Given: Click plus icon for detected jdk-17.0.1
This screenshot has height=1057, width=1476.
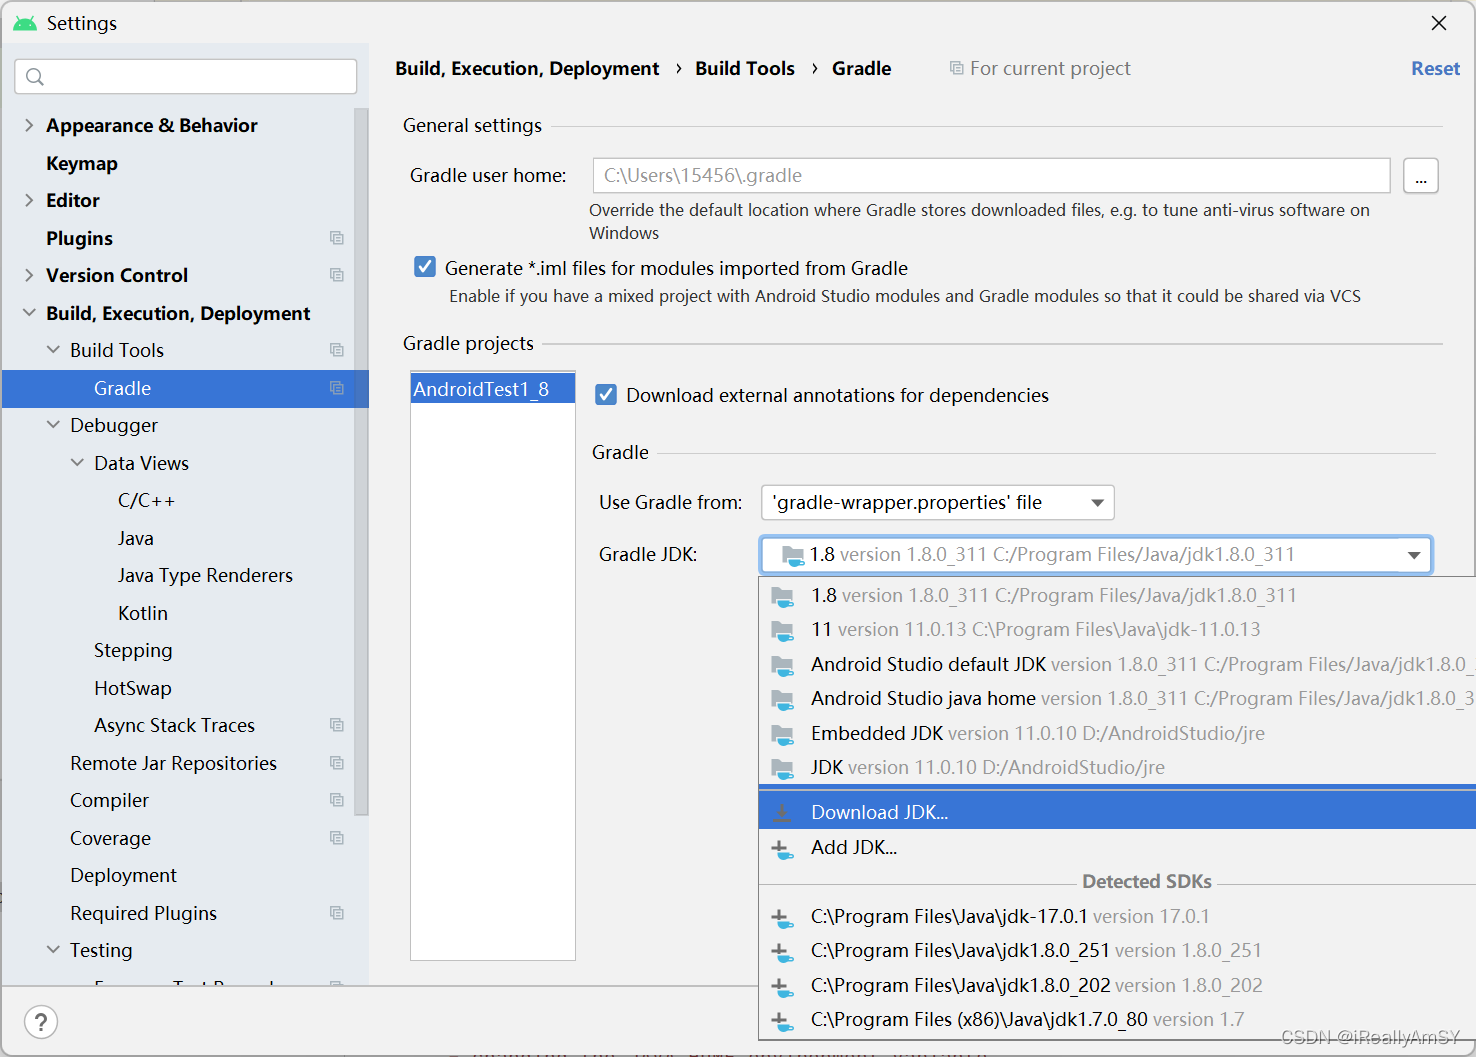Looking at the screenshot, I should tap(783, 917).
